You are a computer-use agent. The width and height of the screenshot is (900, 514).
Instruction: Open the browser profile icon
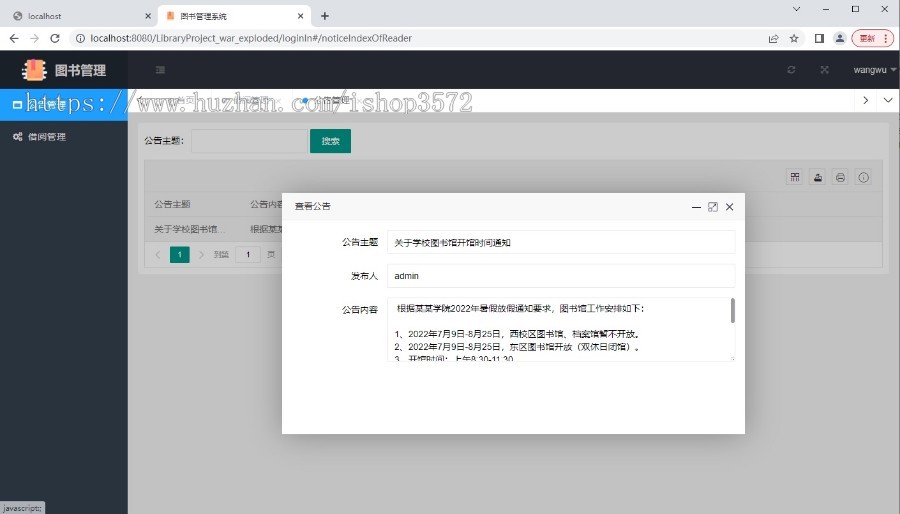[x=840, y=38]
